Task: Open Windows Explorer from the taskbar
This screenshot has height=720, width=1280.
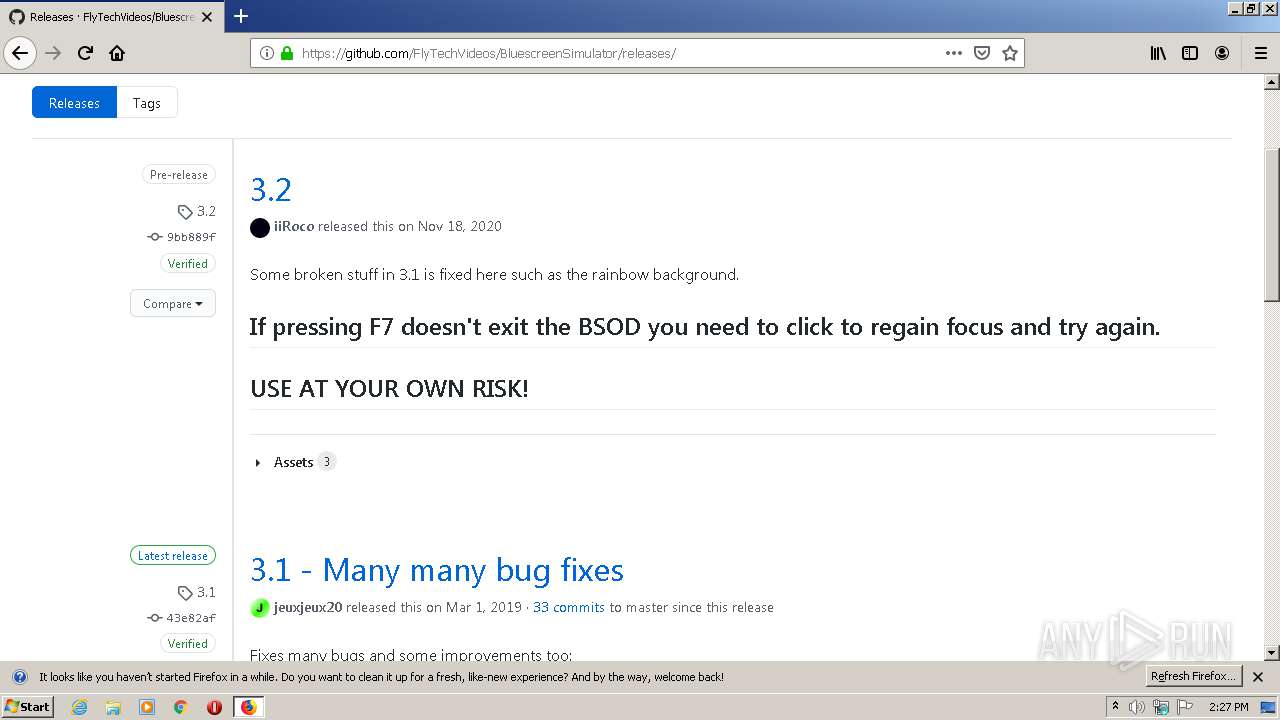Action: 113,707
